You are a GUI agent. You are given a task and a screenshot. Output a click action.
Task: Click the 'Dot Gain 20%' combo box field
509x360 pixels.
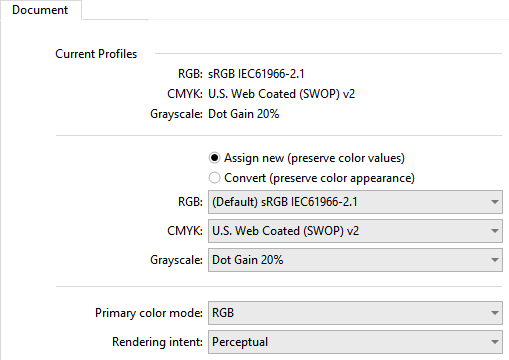(x=355, y=260)
